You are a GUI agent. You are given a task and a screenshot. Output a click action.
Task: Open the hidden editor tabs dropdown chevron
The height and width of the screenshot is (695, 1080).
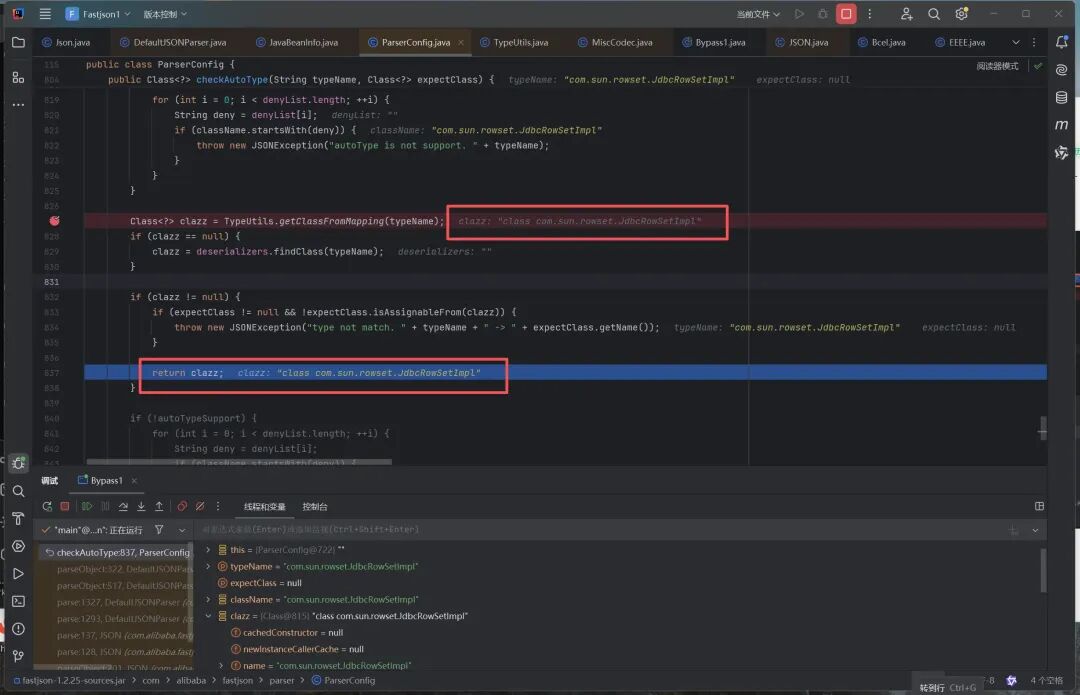tap(1015, 42)
